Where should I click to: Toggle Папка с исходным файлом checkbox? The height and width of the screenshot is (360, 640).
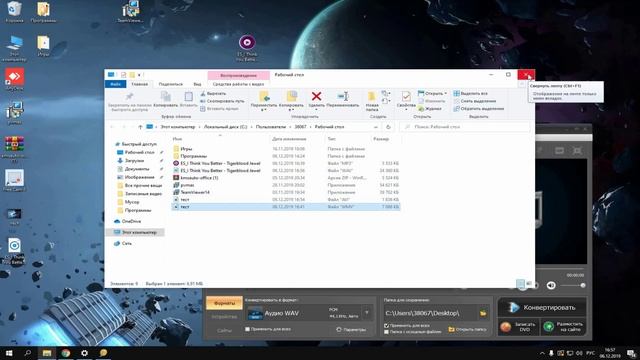pyautogui.click(x=386, y=332)
